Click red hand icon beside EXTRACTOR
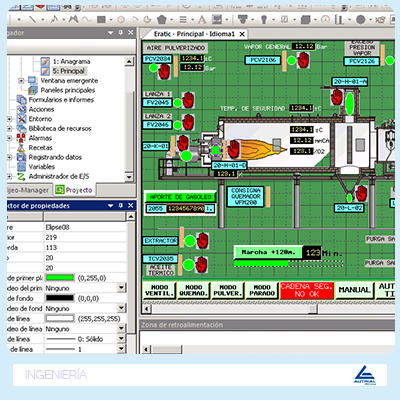Viewport: 400px width, 400px height. point(202,241)
